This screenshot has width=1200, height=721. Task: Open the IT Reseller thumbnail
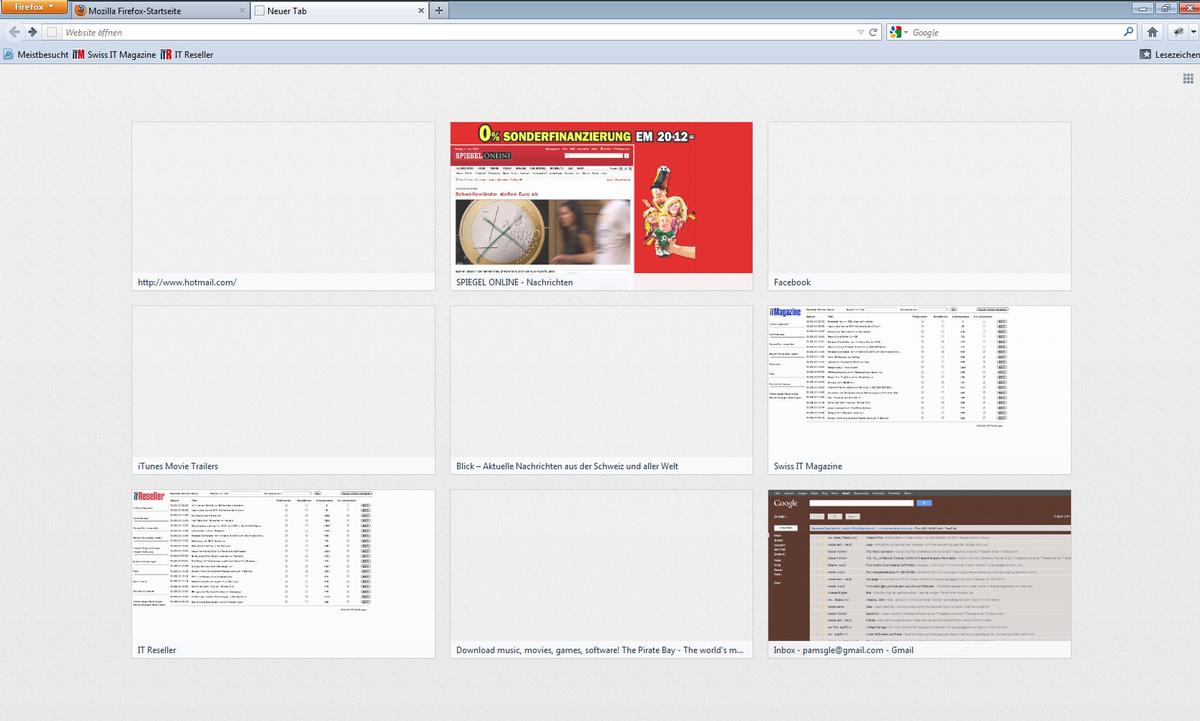pos(283,574)
